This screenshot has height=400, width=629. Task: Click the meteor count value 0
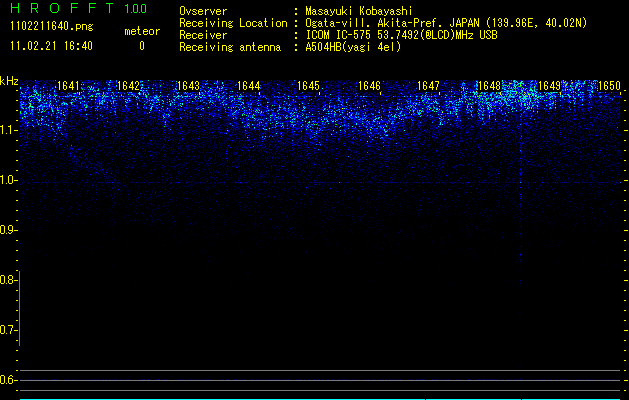pos(142,46)
